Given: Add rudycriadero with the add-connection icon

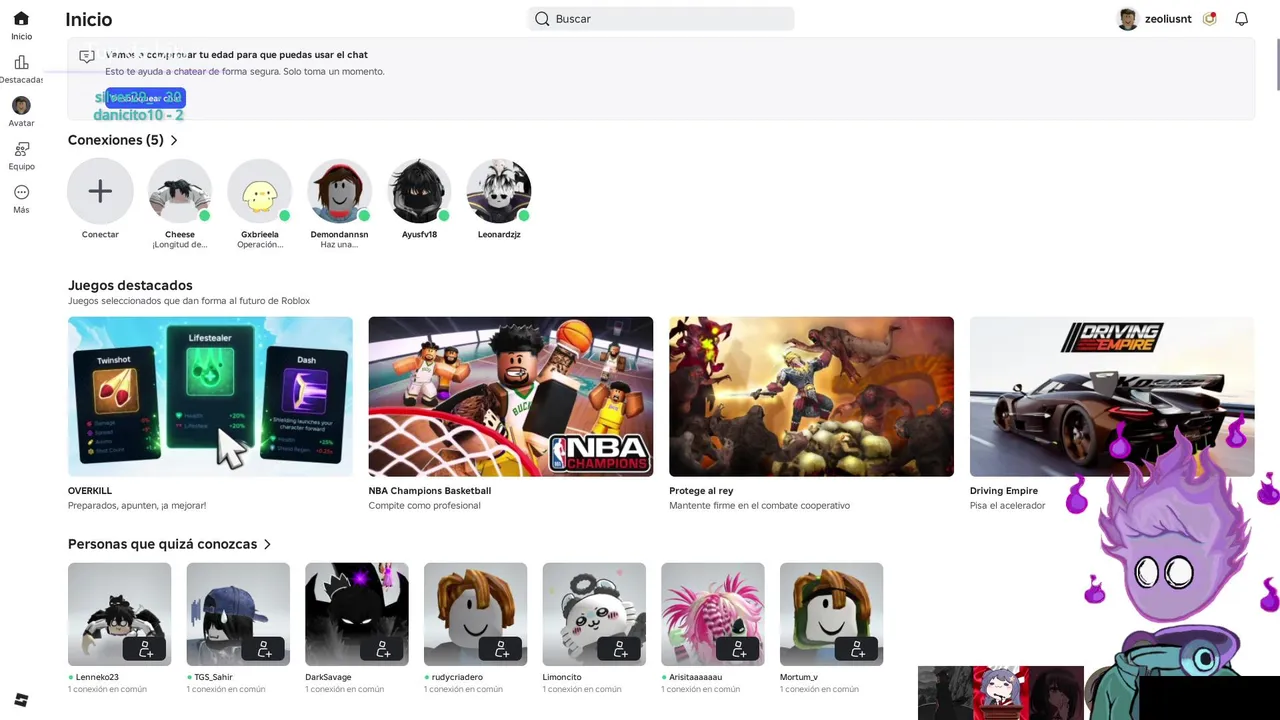Looking at the screenshot, I should [501, 650].
